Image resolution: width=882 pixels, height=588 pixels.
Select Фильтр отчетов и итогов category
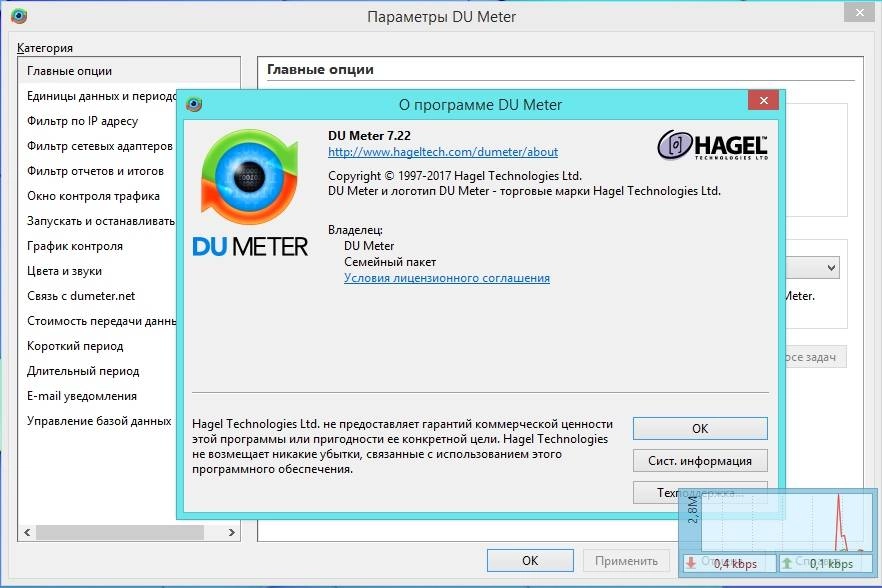[98, 171]
